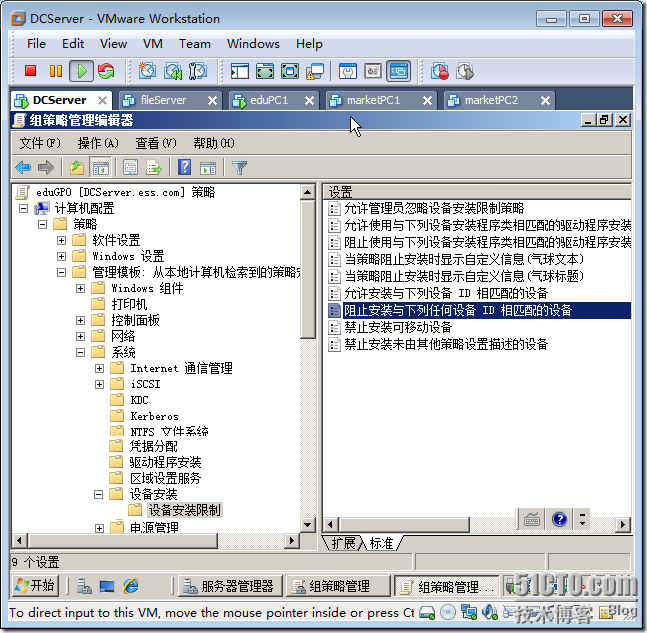Screen dimensions: 647x633
Task: Enter full screen mode icon
Action: coord(290,71)
